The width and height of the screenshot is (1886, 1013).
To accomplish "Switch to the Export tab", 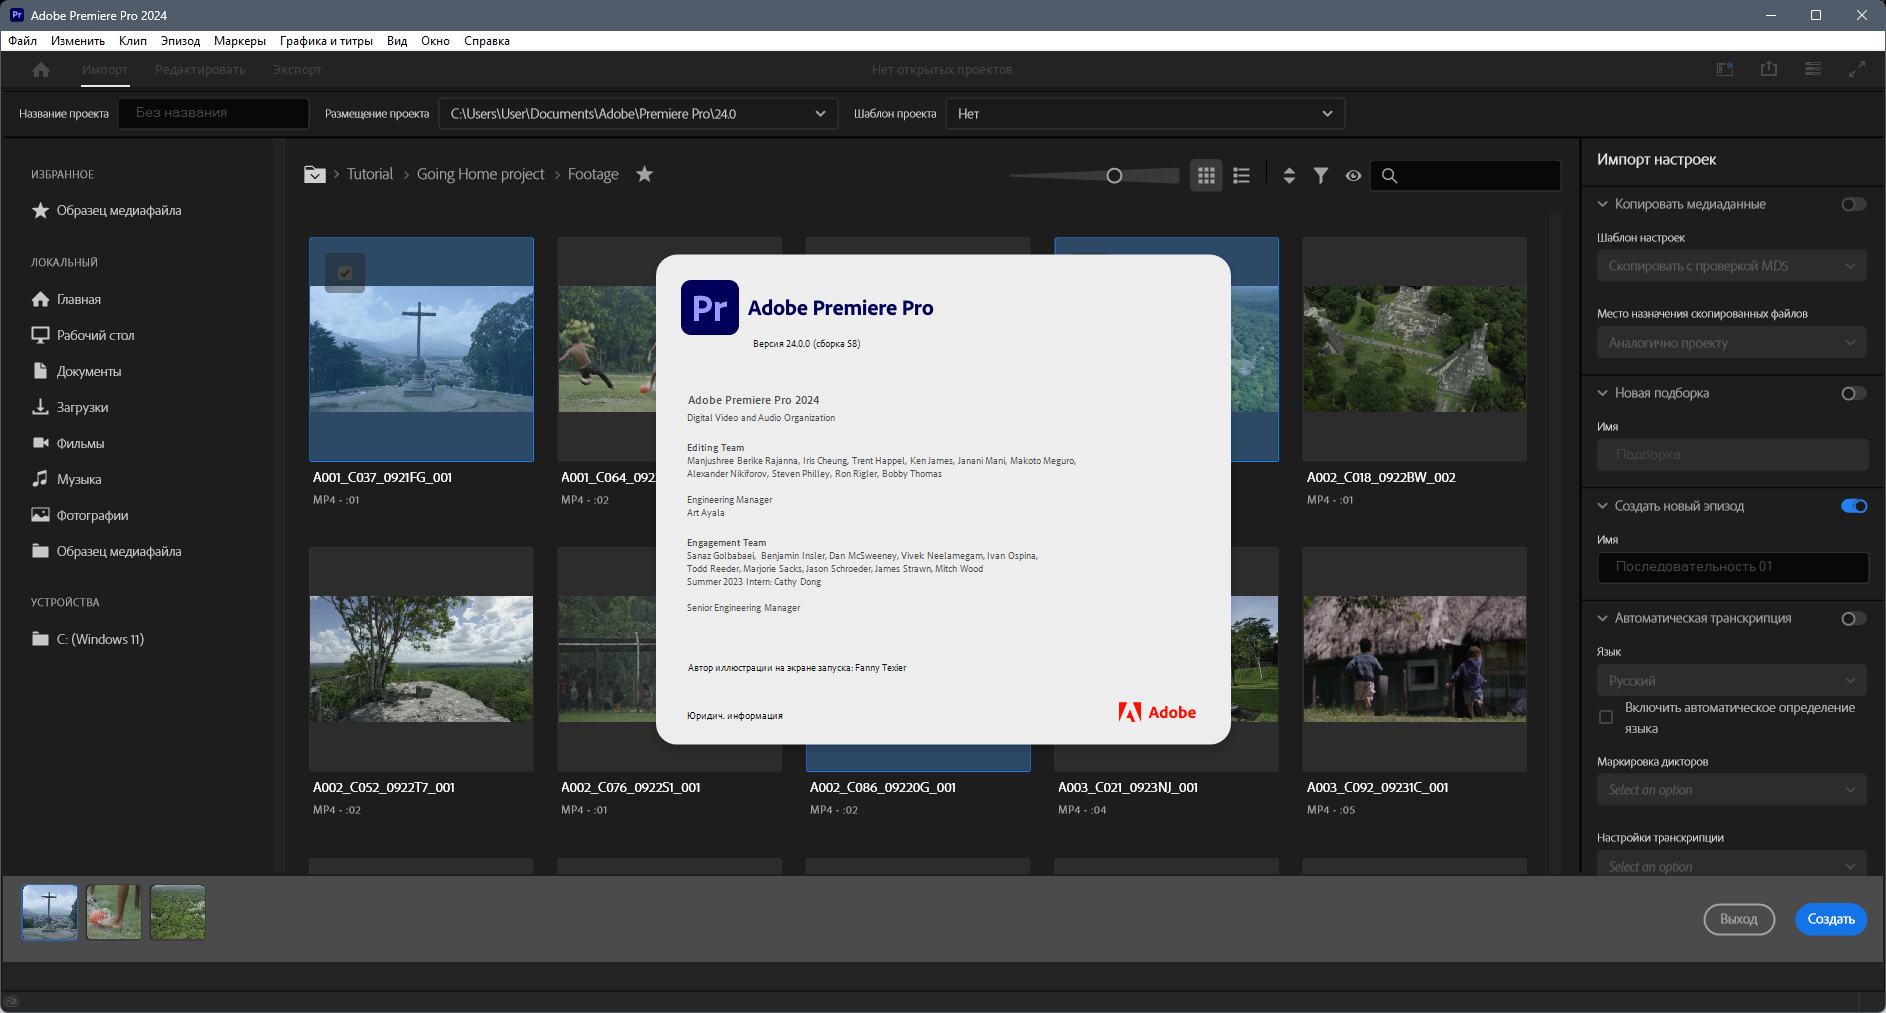I will click(297, 70).
